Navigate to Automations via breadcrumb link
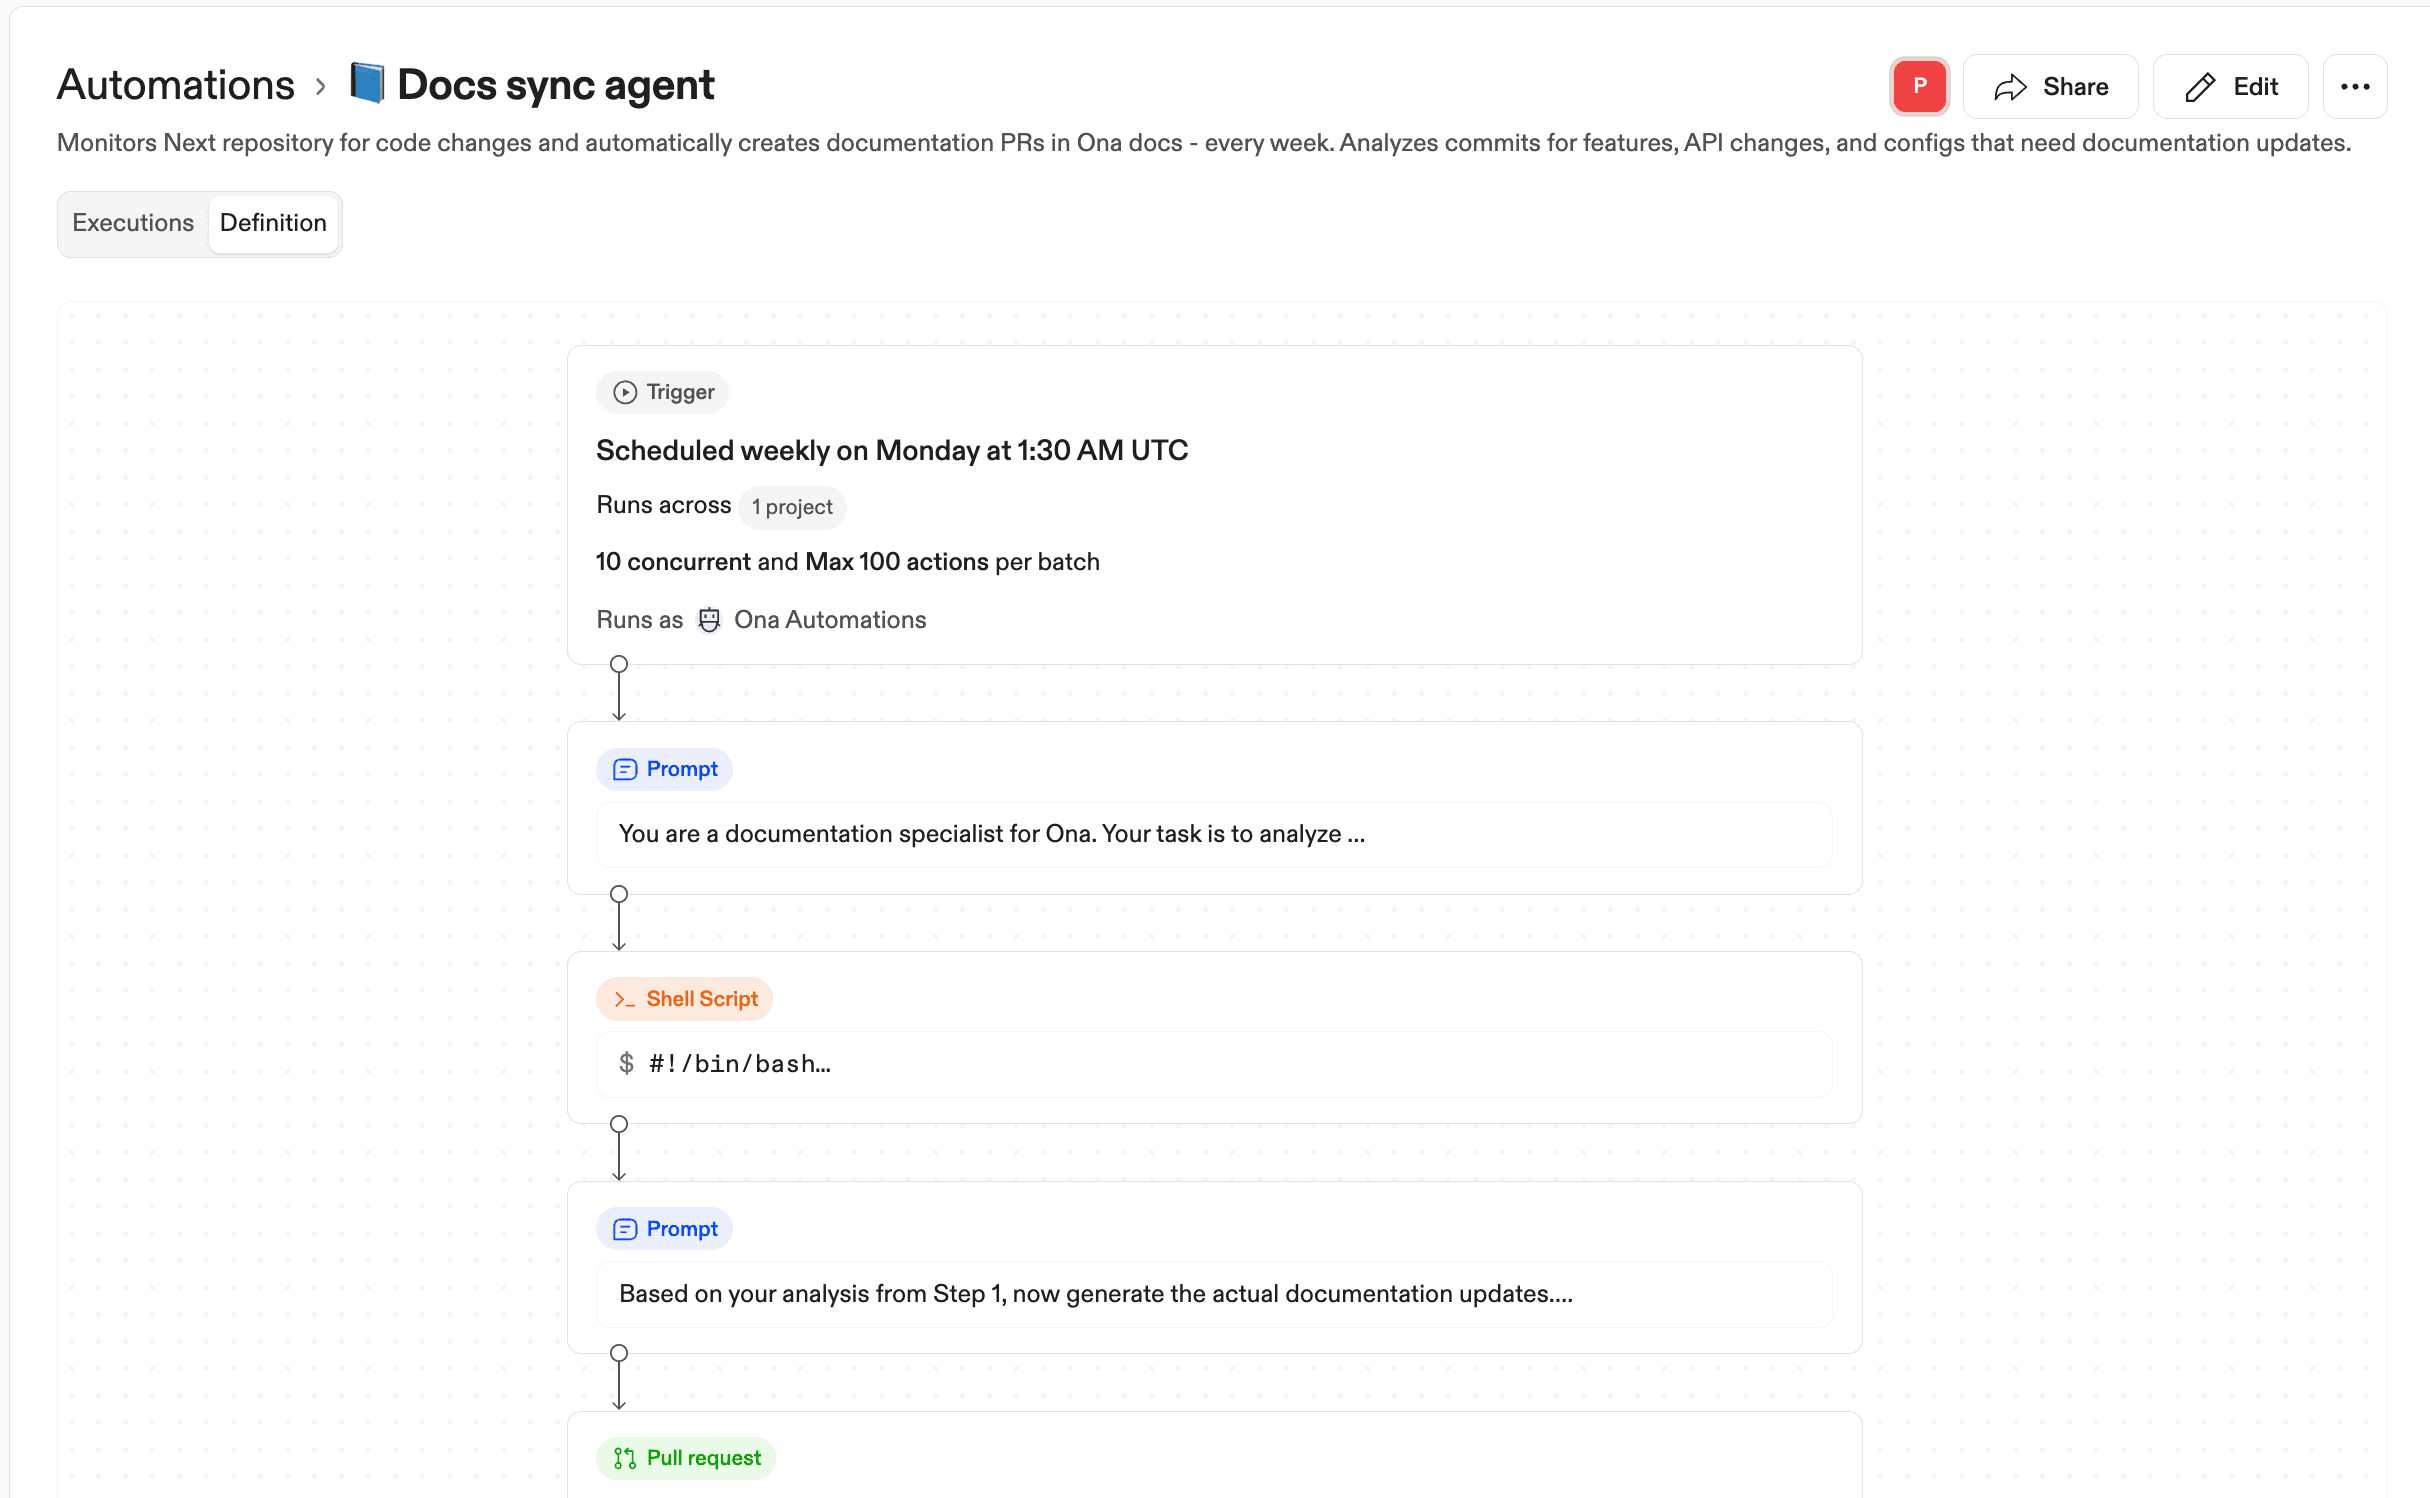The image size is (2430, 1498). click(x=175, y=84)
